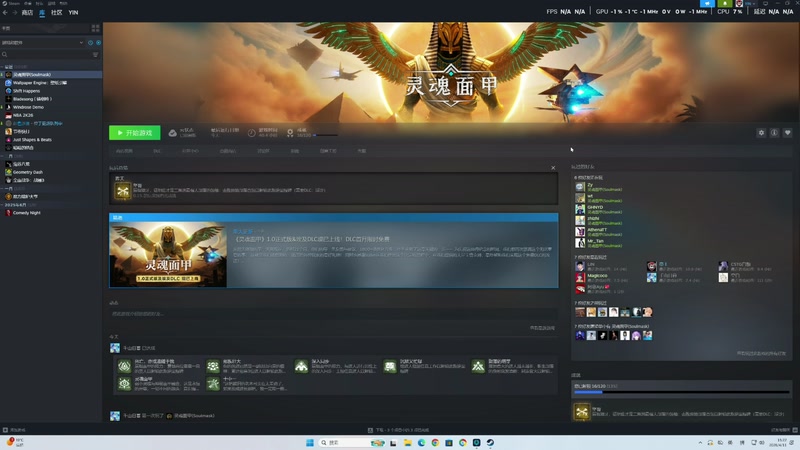The height and width of the screenshot is (450, 800).
Task: Switch library sidebar to grid view
Action: 95,28
